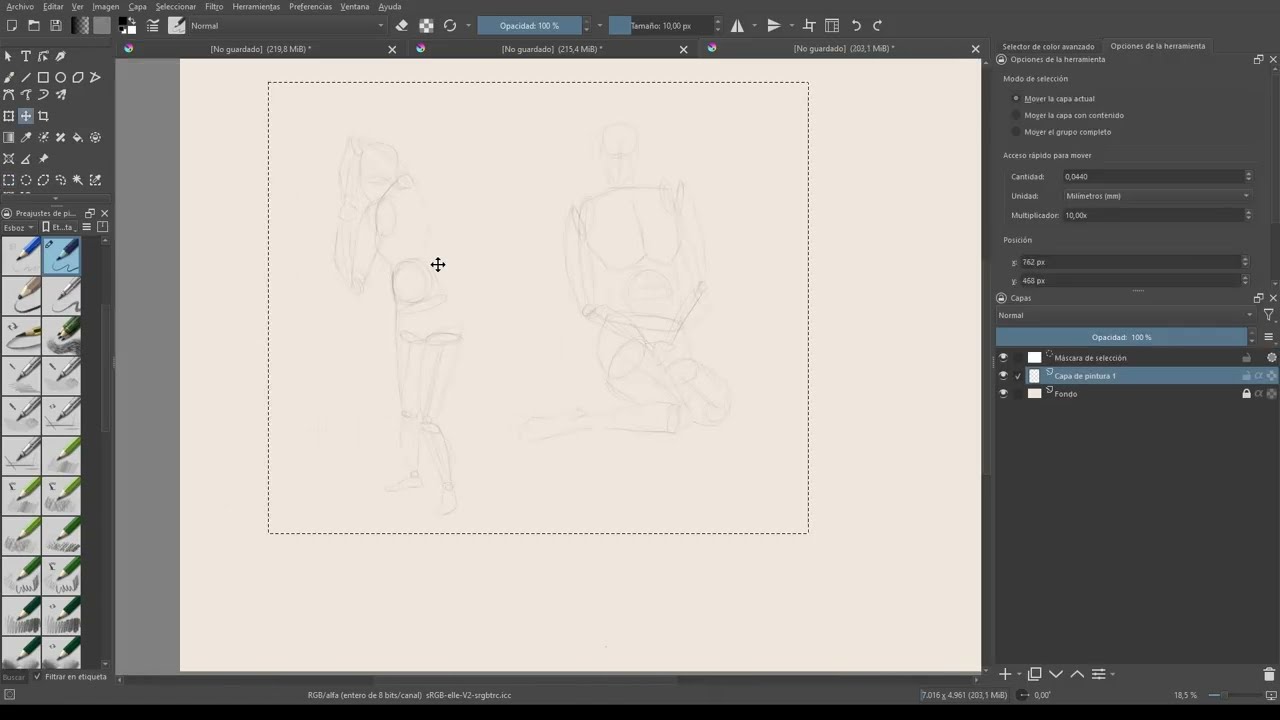The image size is (1280, 720).
Task: Select the Crop tool in toolbox
Action: [43, 116]
